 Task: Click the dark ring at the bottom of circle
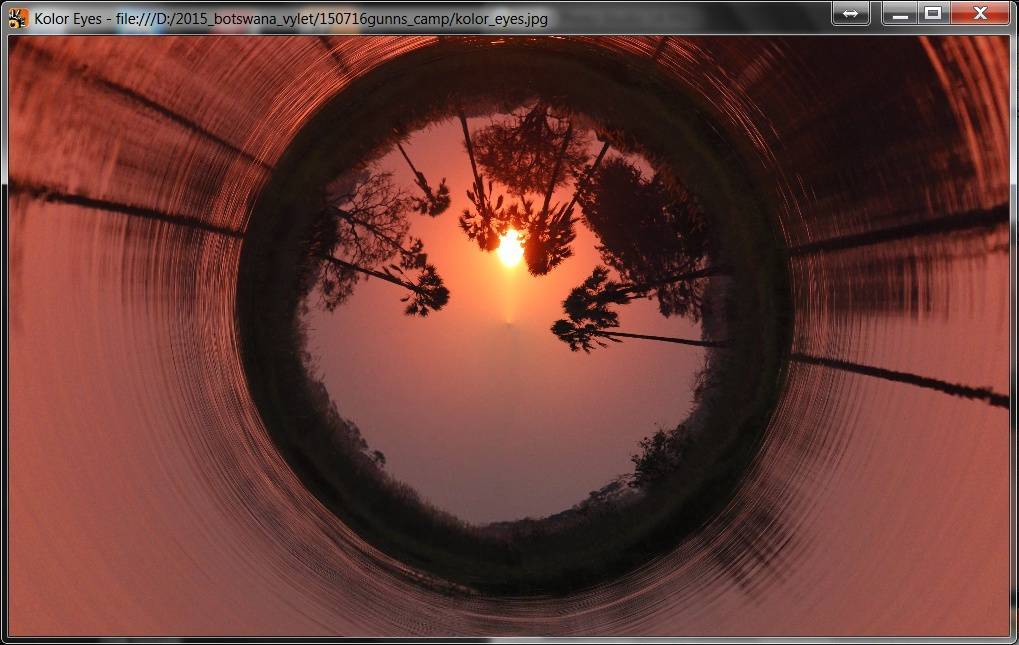(510, 560)
